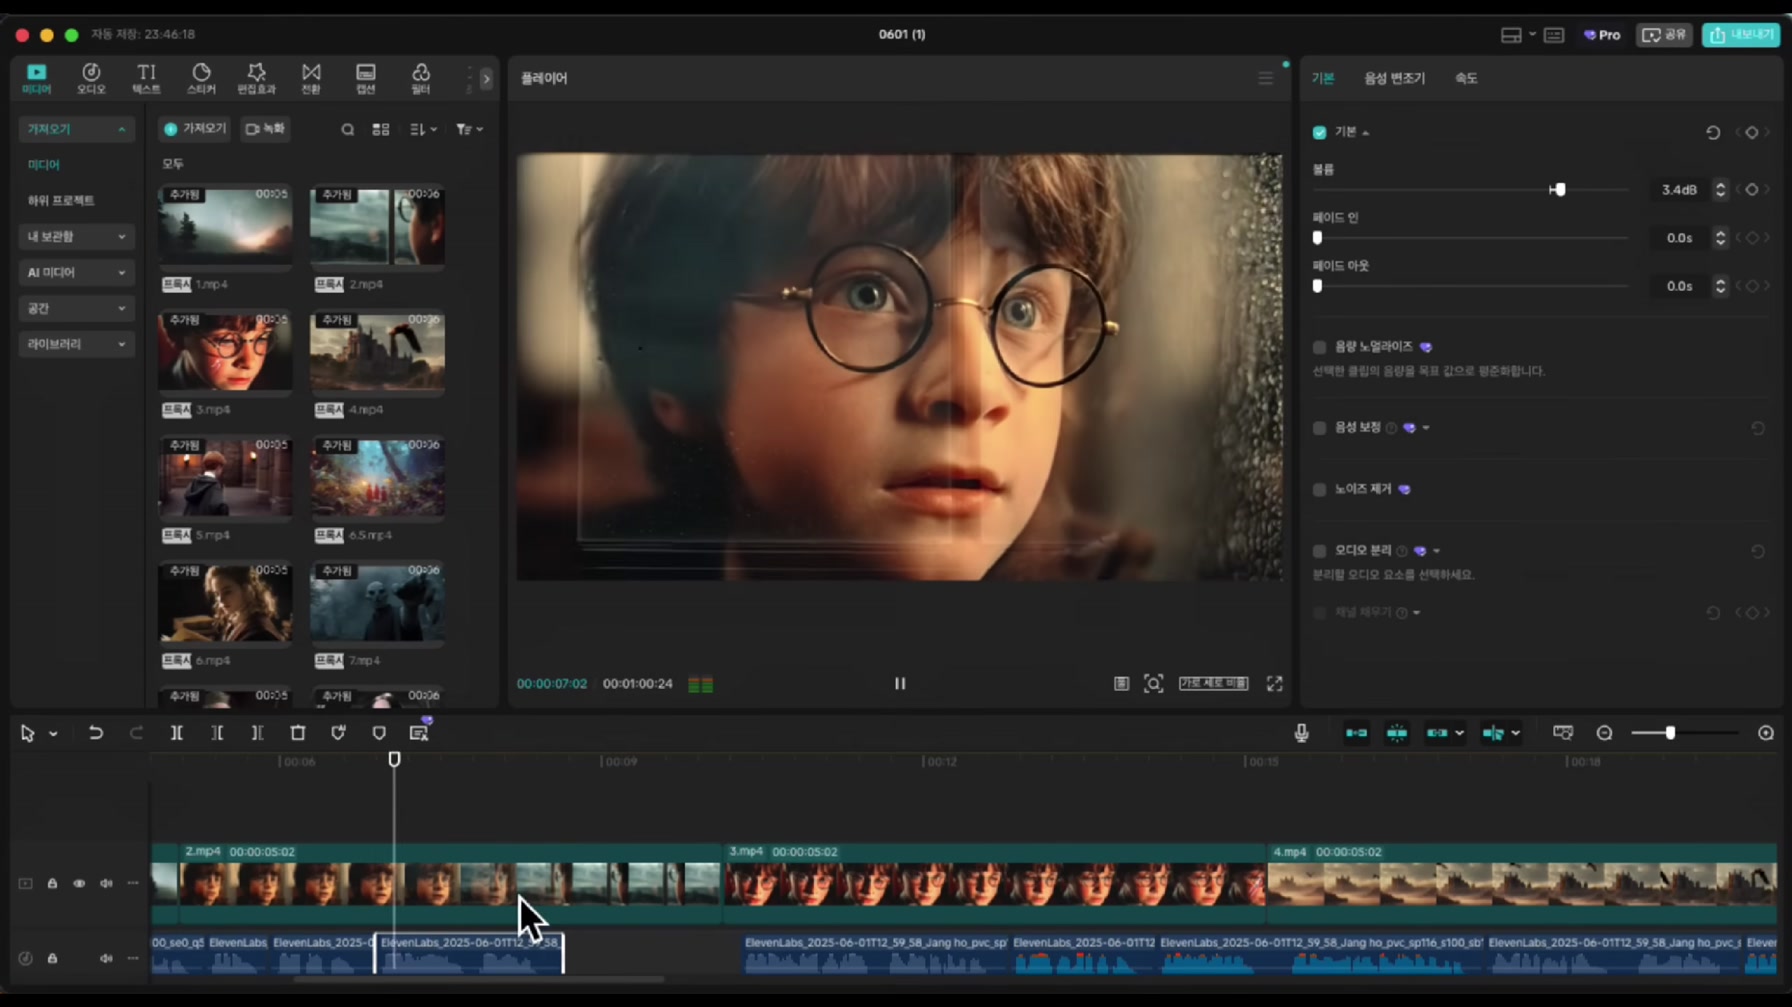
Task: Mute the audio track speaker icon
Action: click(x=106, y=958)
